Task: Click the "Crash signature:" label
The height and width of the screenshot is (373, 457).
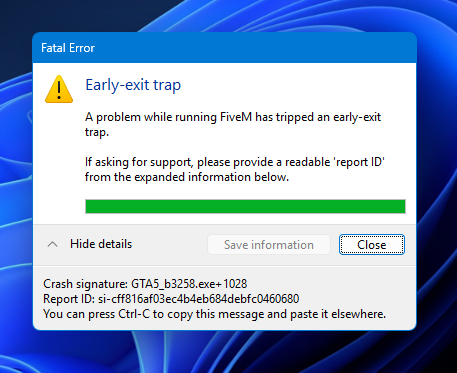Action: tap(86, 284)
